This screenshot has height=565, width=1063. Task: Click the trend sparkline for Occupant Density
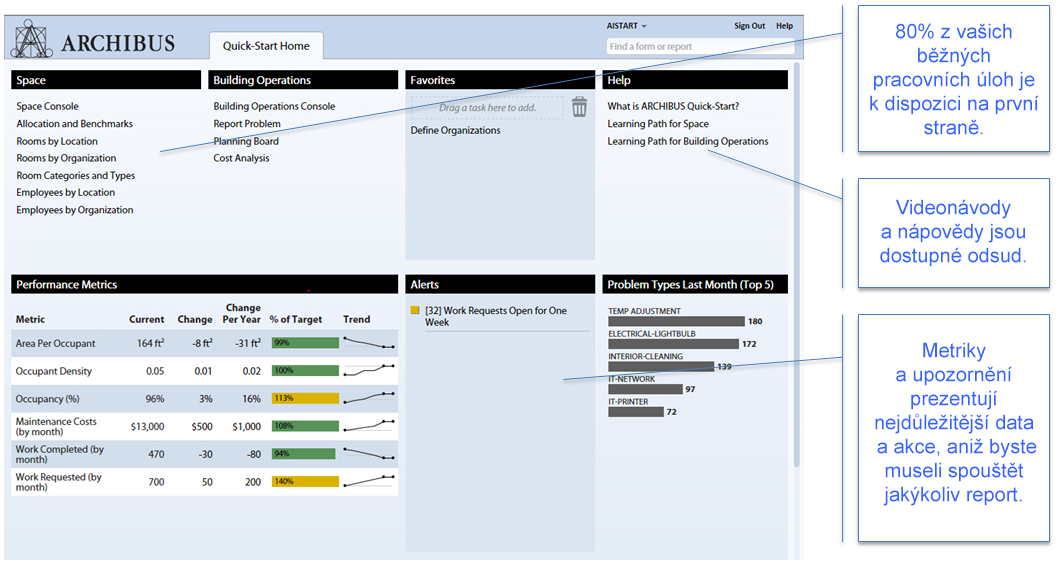(369, 370)
